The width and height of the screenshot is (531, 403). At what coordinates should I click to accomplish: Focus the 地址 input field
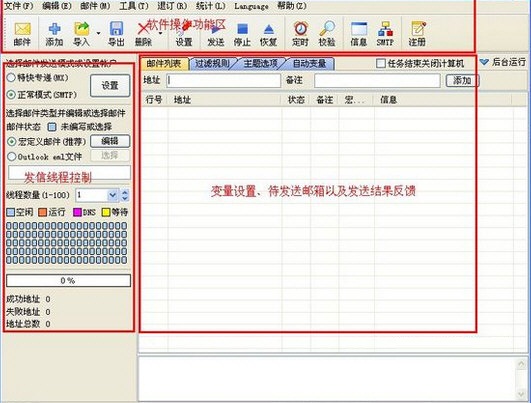[x=224, y=81]
